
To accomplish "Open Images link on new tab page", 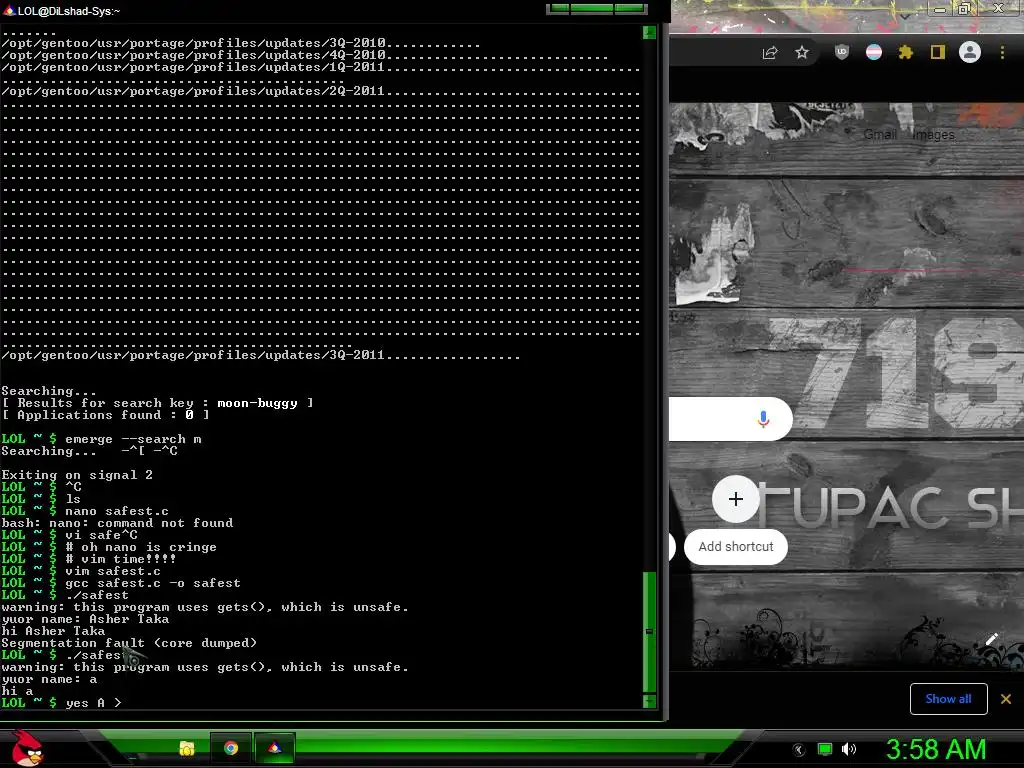I will [x=933, y=135].
